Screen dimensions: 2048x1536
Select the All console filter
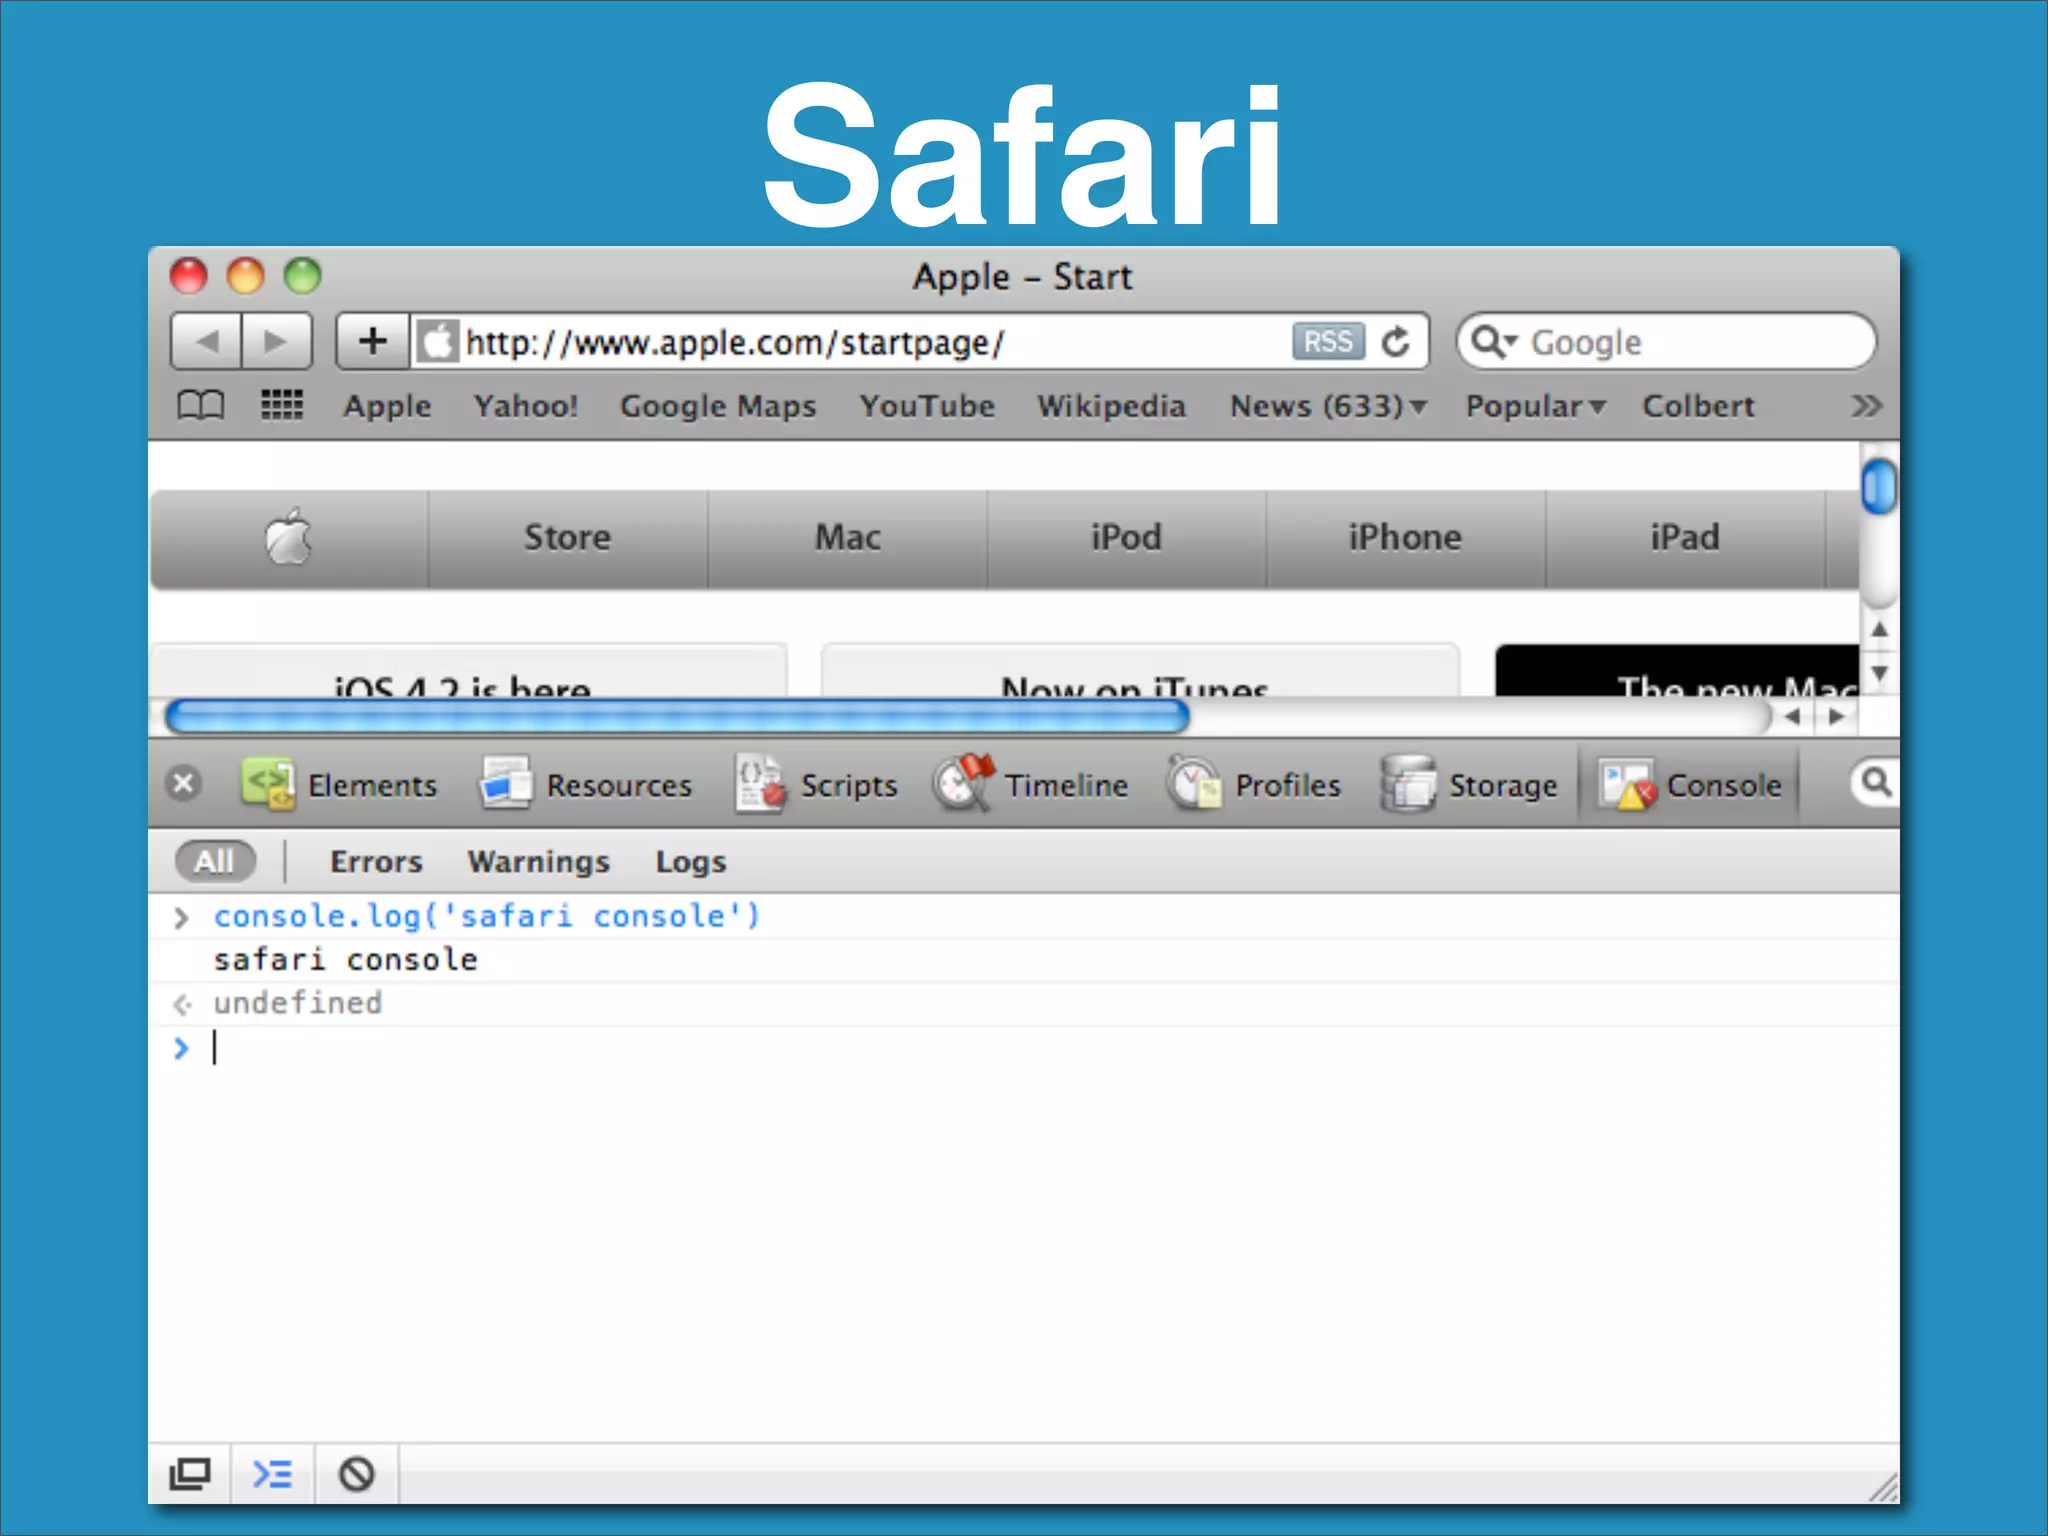pos(215,861)
